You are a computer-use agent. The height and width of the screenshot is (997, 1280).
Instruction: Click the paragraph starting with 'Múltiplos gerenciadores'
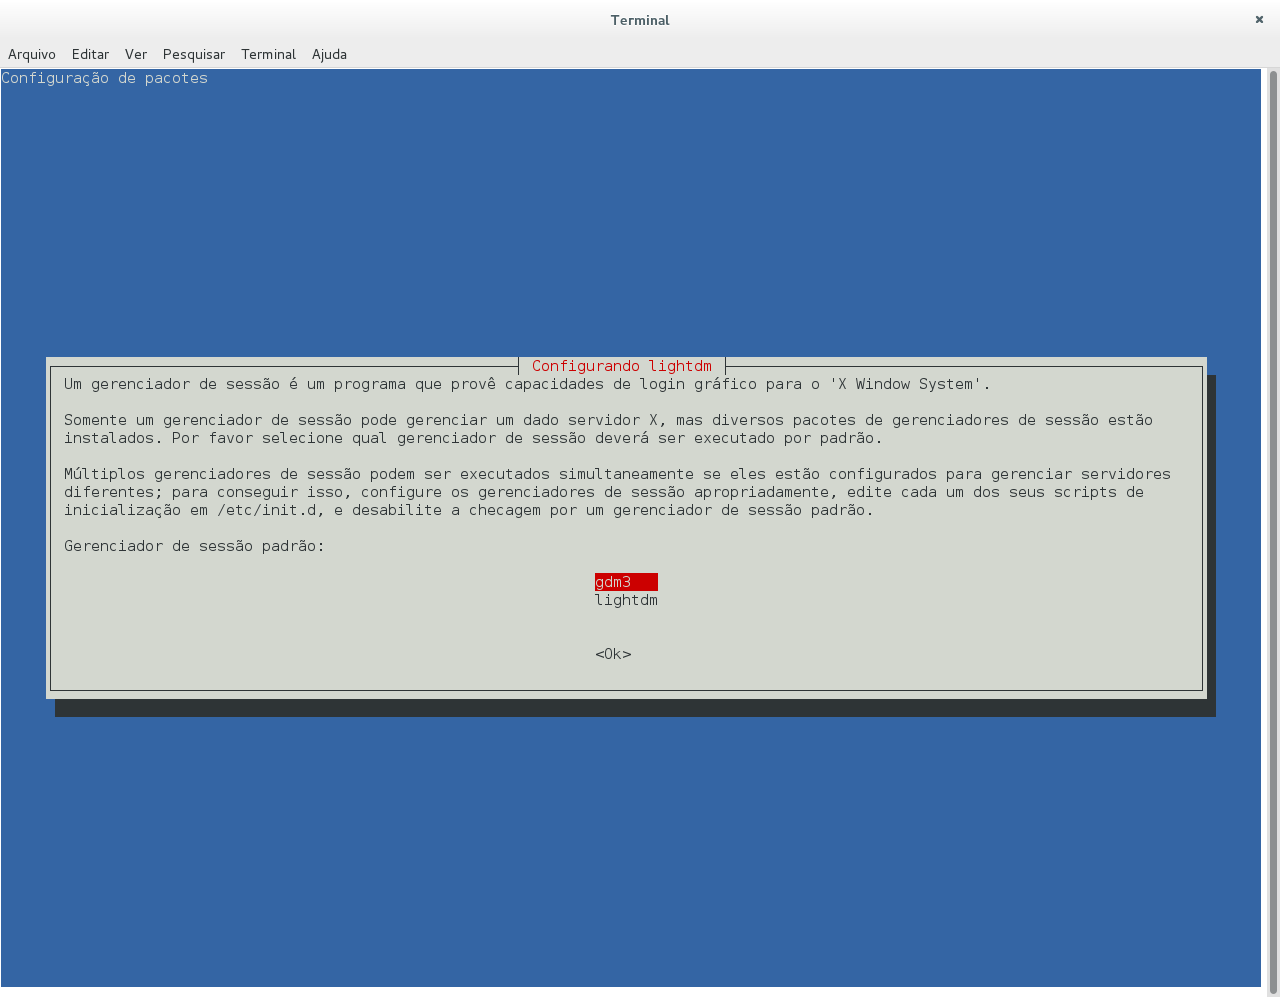click(x=600, y=492)
